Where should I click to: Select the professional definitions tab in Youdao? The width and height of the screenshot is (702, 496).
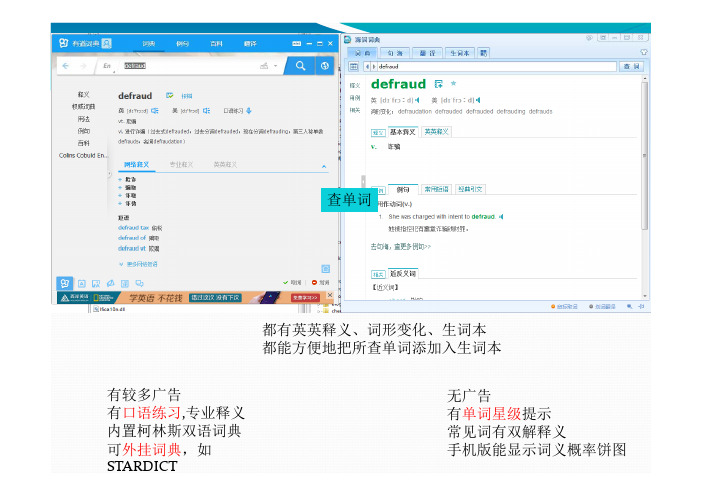point(181,165)
